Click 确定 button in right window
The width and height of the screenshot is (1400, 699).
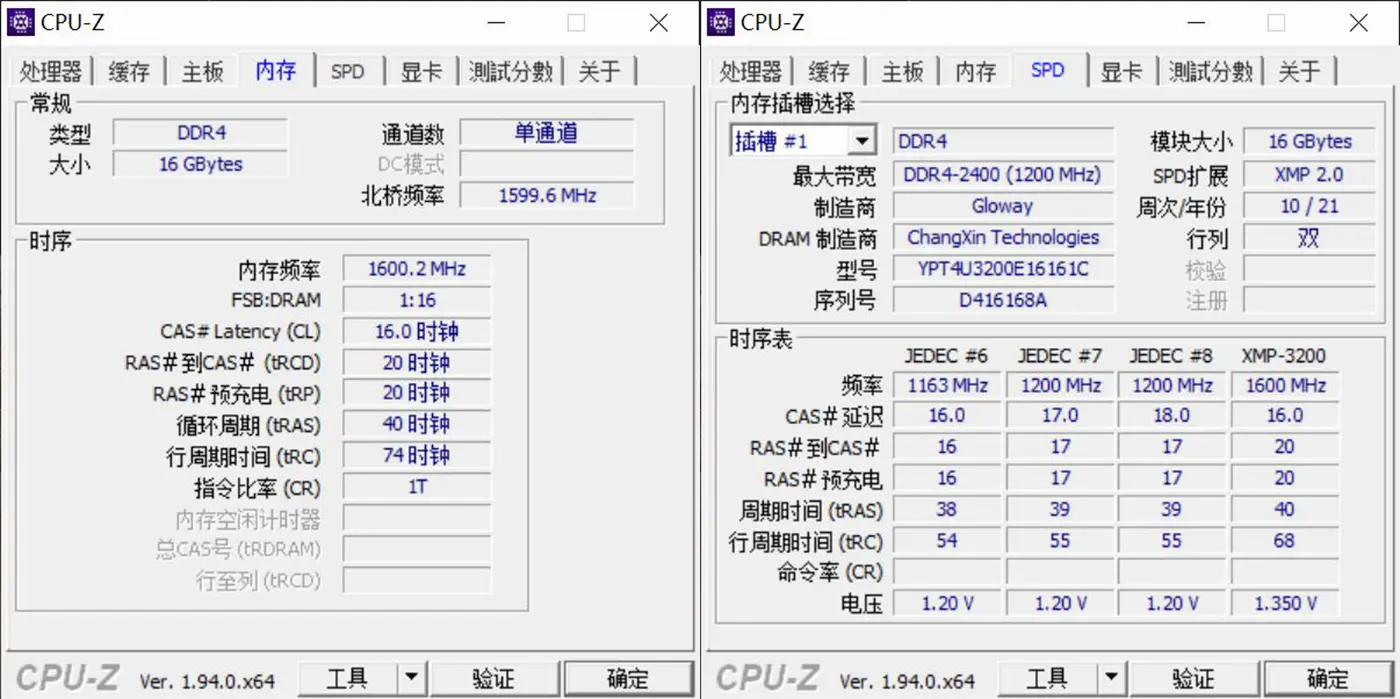click(x=1328, y=680)
